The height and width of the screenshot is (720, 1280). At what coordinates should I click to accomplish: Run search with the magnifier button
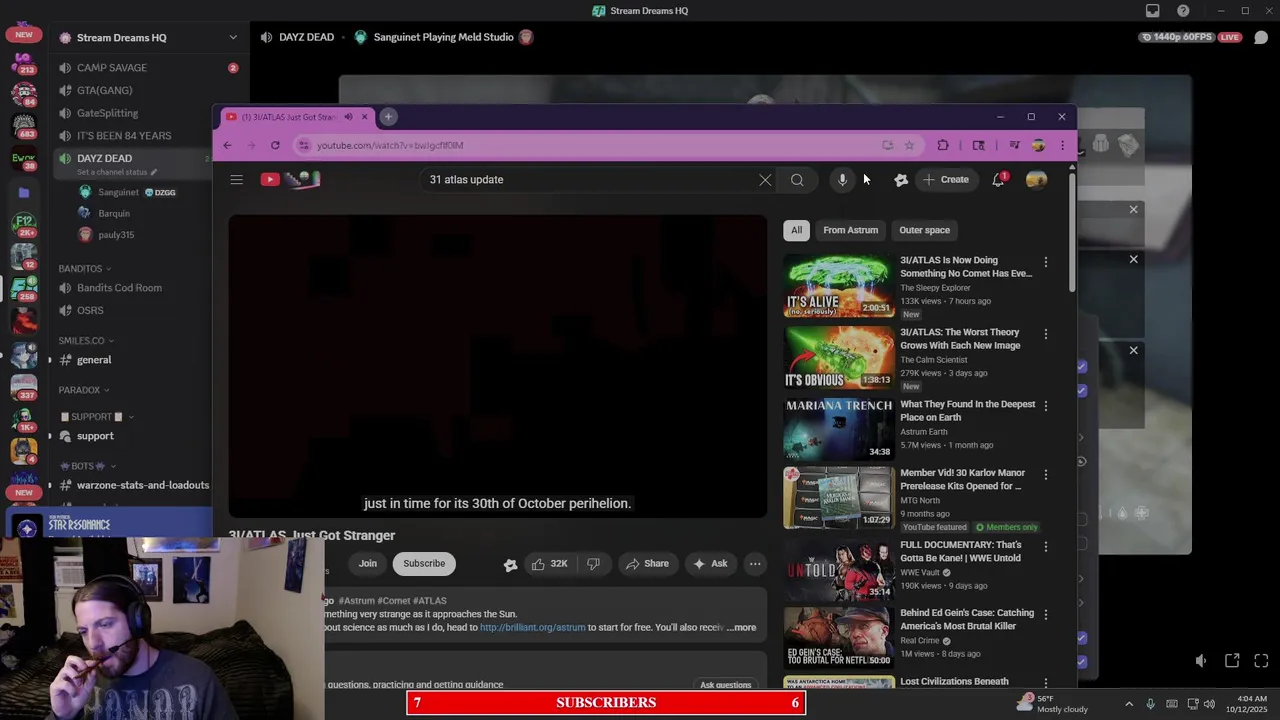tap(797, 180)
